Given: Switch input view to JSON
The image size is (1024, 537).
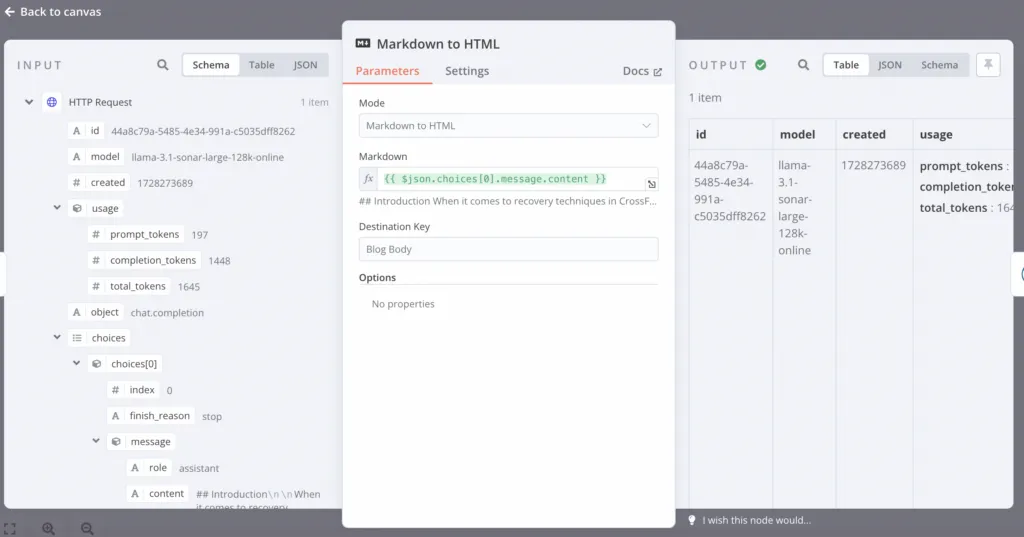Looking at the screenshot, I should pos(305,65).
